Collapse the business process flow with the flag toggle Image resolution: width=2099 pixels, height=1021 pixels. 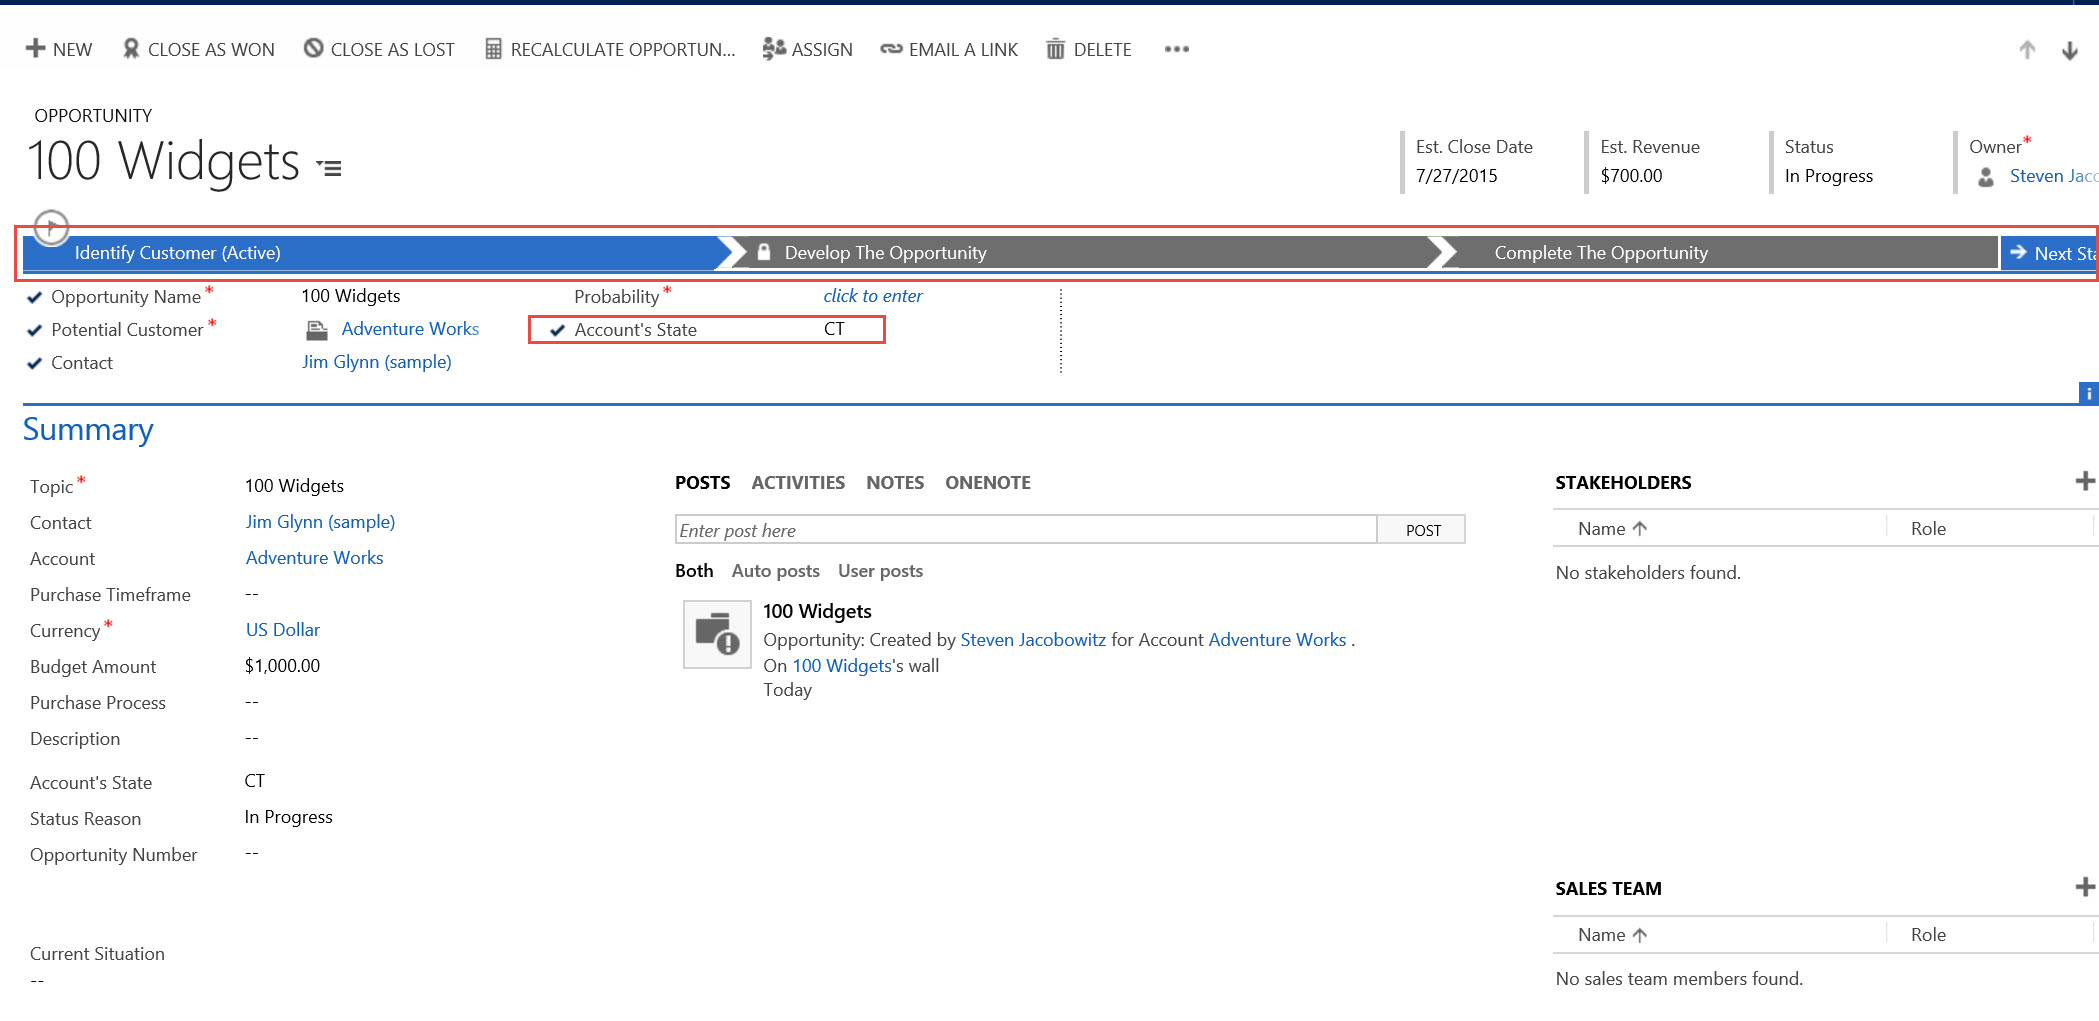pyautogui.click(x=51, y=227)
